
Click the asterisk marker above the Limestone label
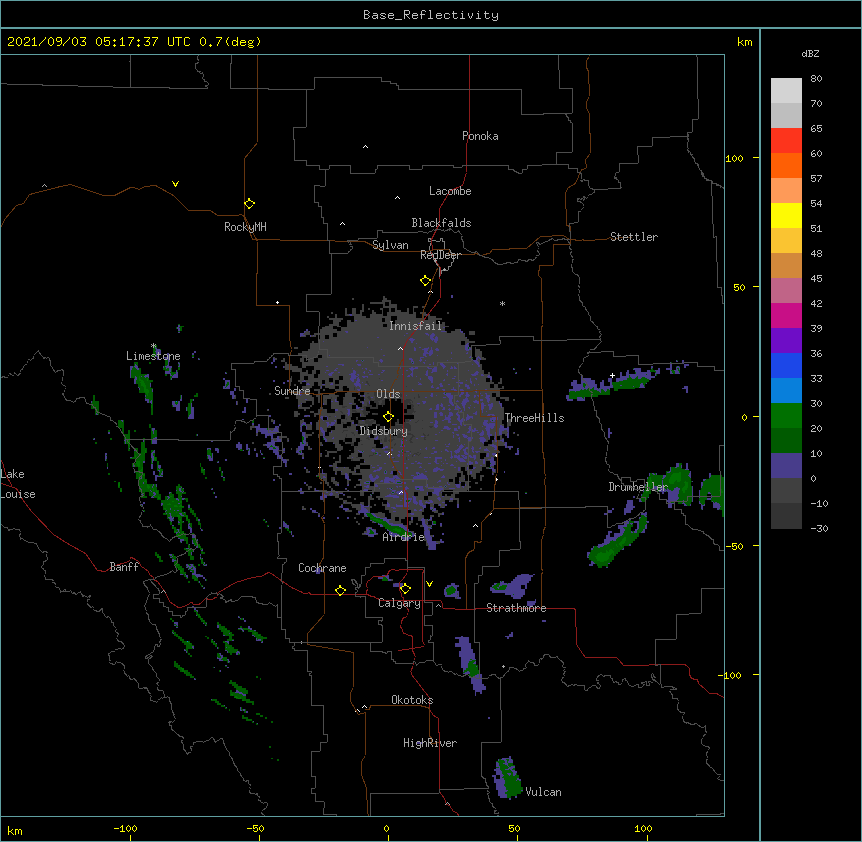pyautogui.click(x=154, y=346)
